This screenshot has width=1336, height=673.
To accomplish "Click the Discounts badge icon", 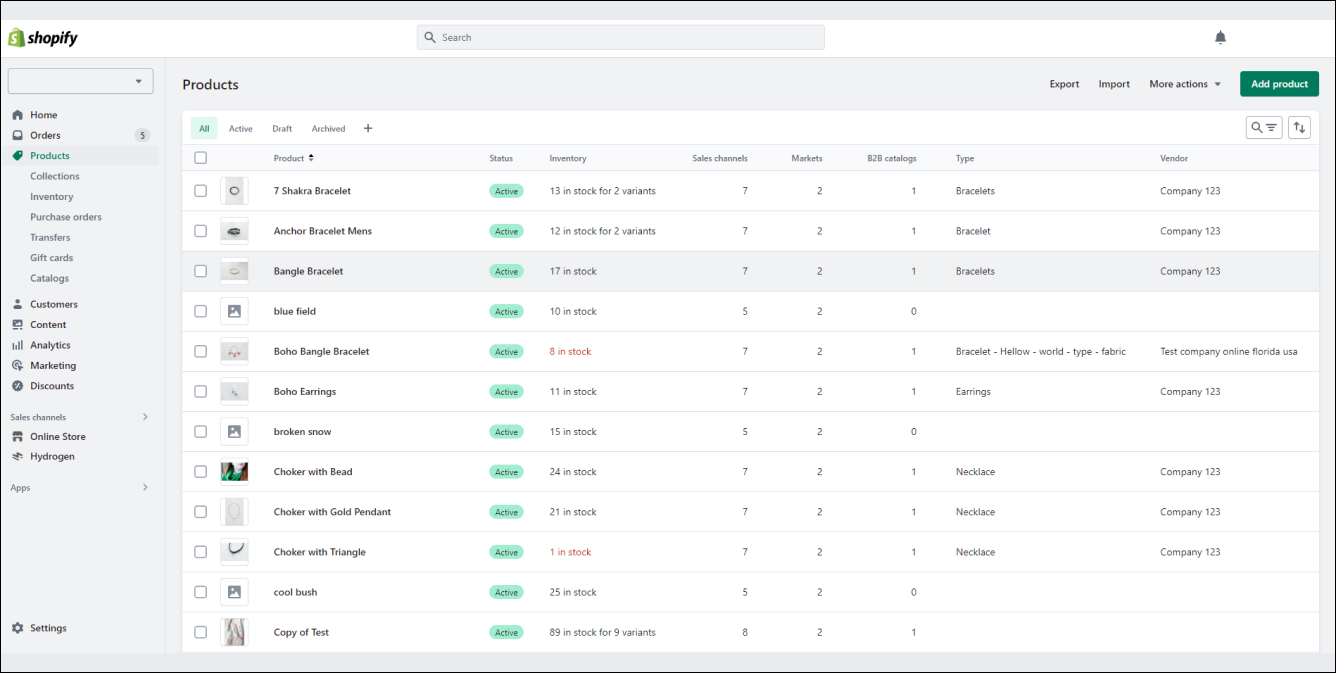I will tap(17, 386).
